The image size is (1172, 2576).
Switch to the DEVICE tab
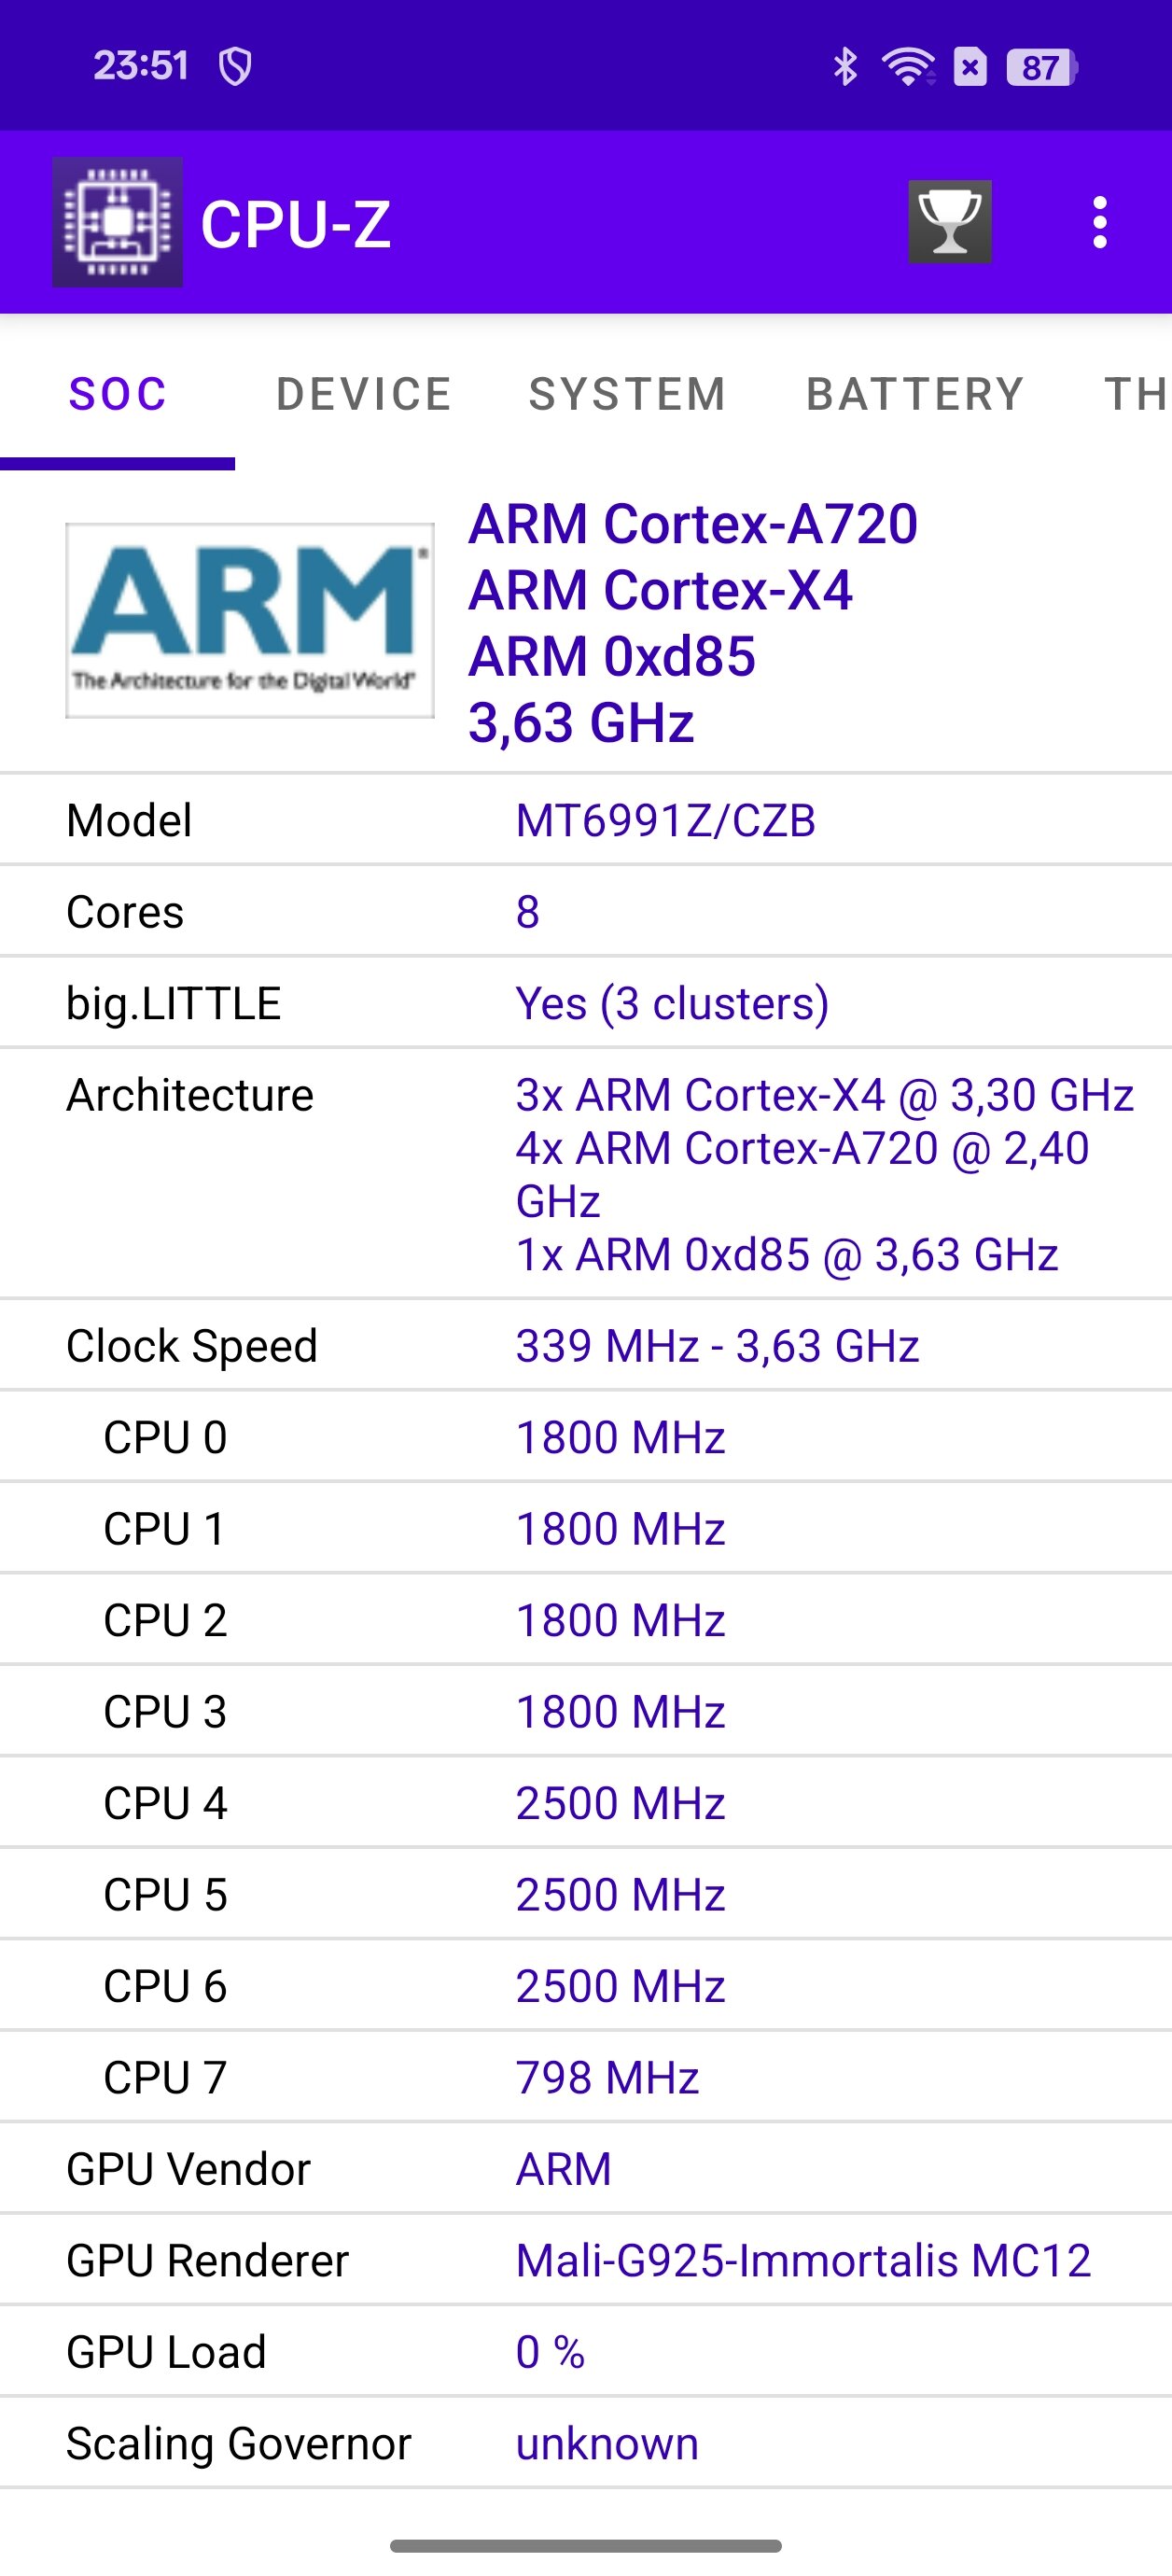click(364, 394)
